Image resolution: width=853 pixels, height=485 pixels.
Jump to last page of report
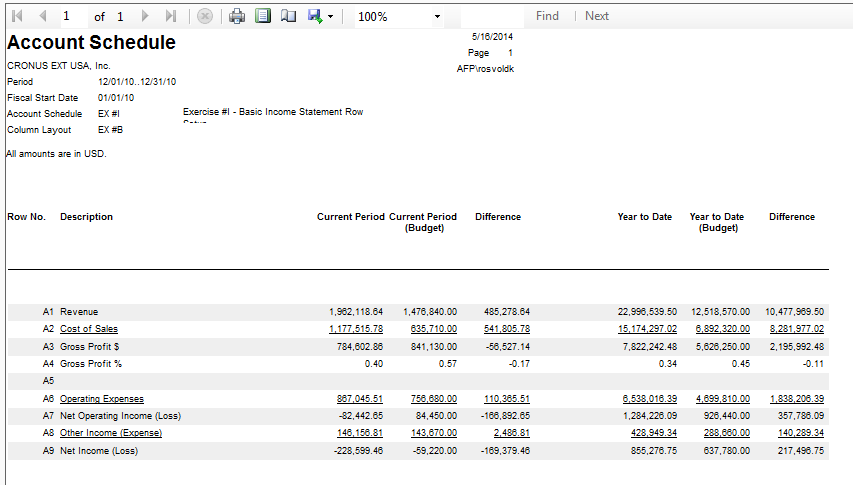(171, 16)
